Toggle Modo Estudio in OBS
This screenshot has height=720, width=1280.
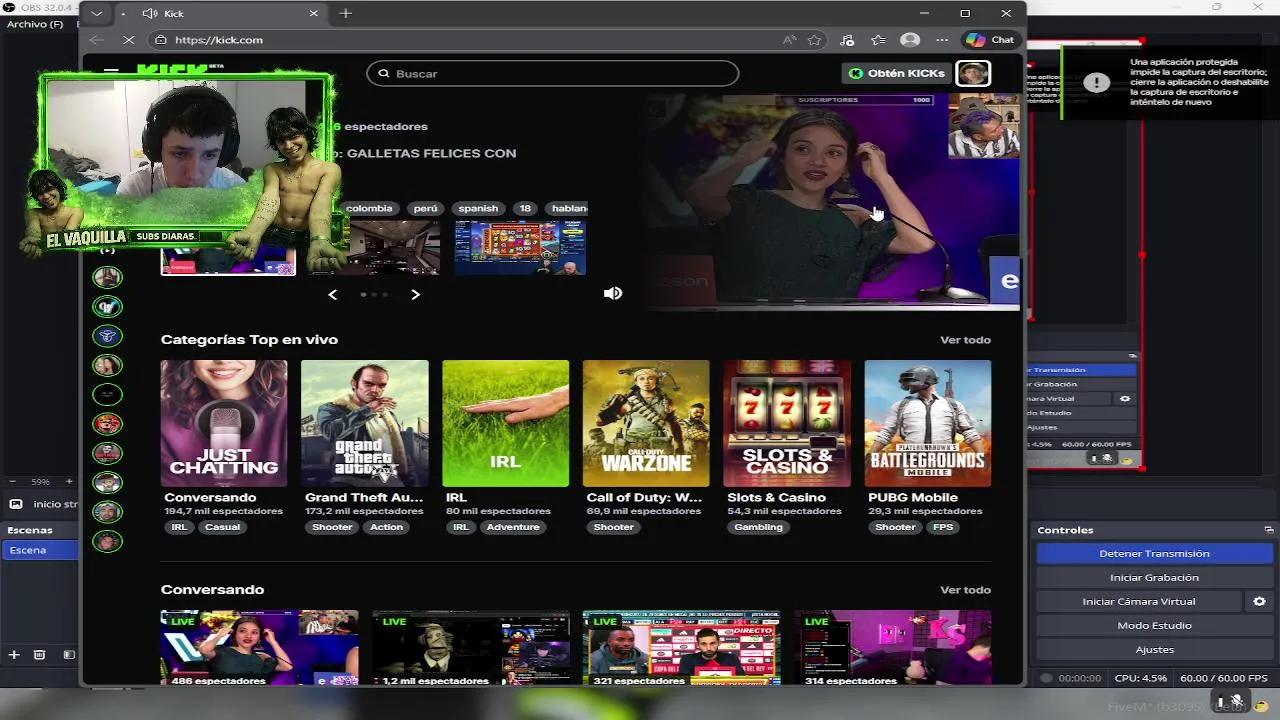[x=1154, y=625]
